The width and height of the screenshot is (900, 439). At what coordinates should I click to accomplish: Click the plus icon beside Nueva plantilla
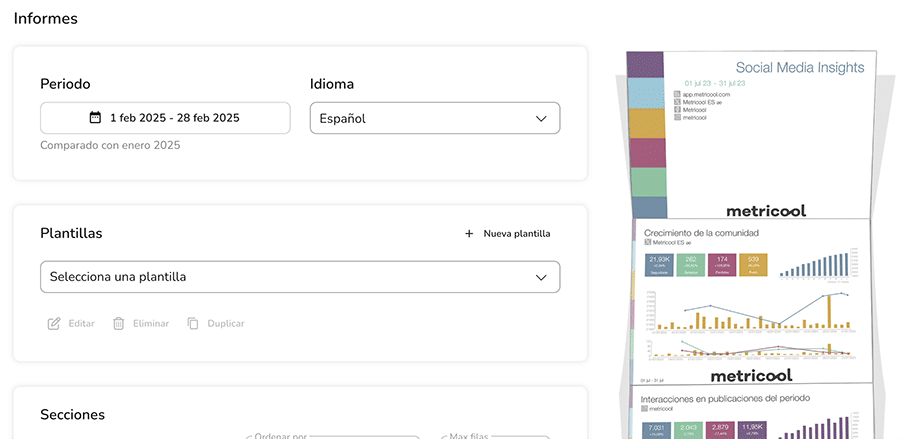pos(470,234)
